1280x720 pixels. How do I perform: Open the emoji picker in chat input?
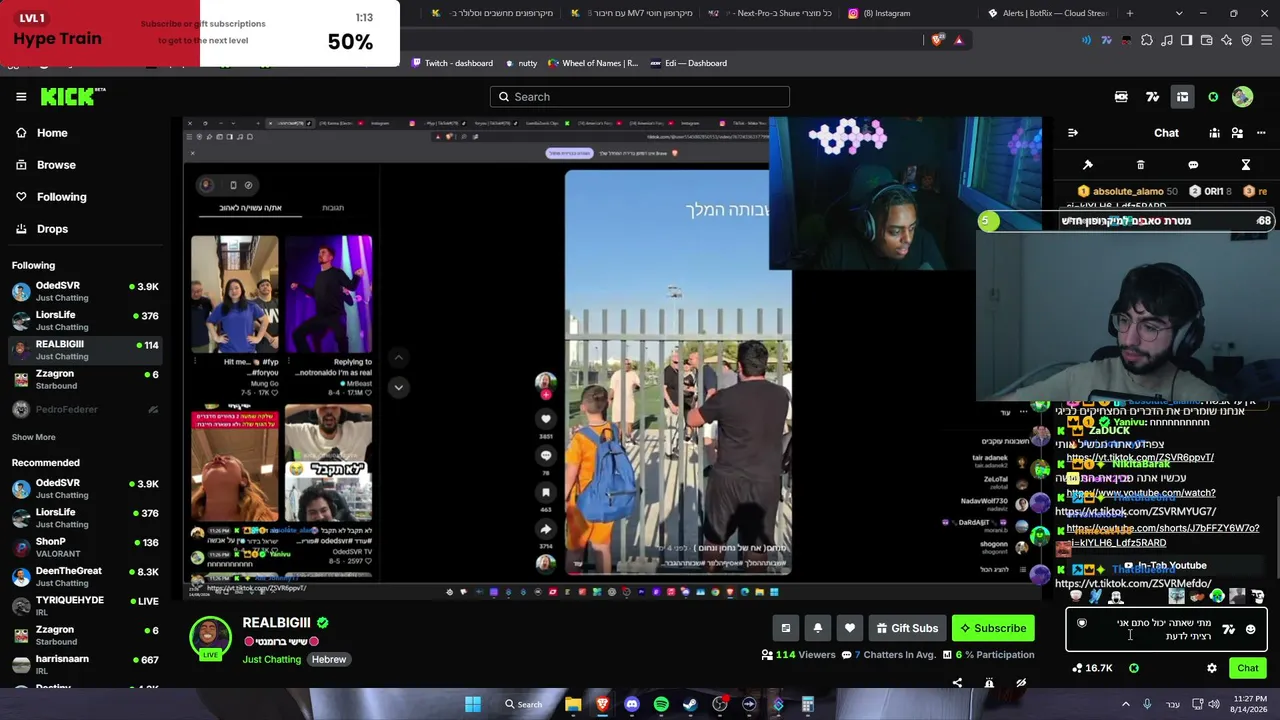click(x=1250, y=630)
